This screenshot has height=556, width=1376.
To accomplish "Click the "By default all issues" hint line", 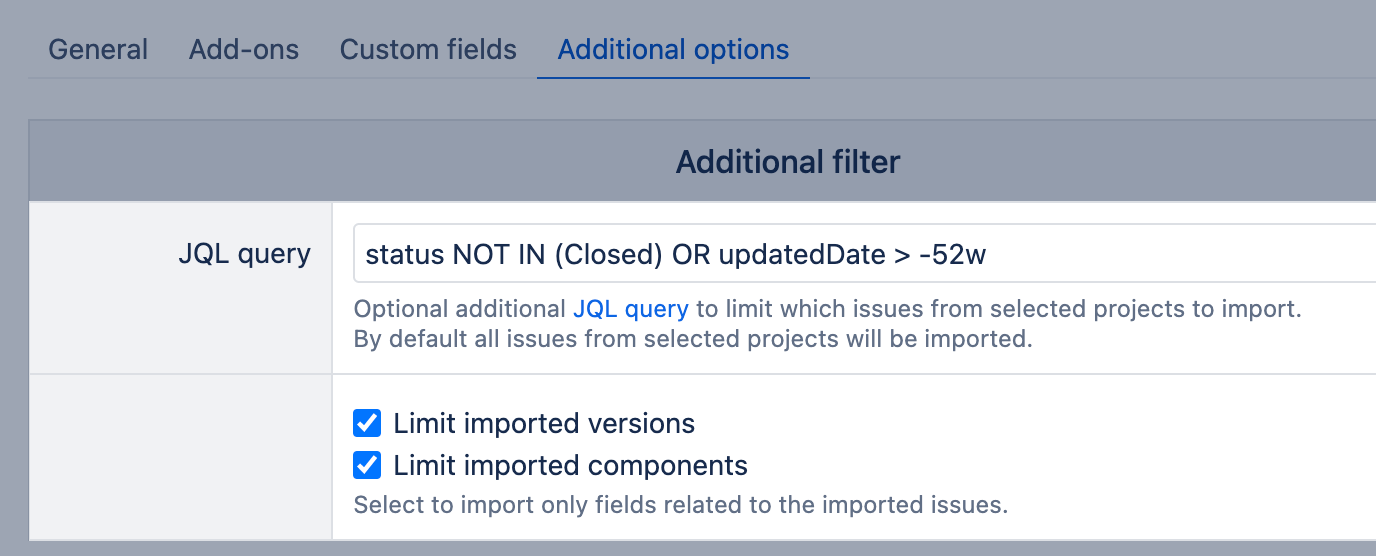I will (x=692, y=339).
